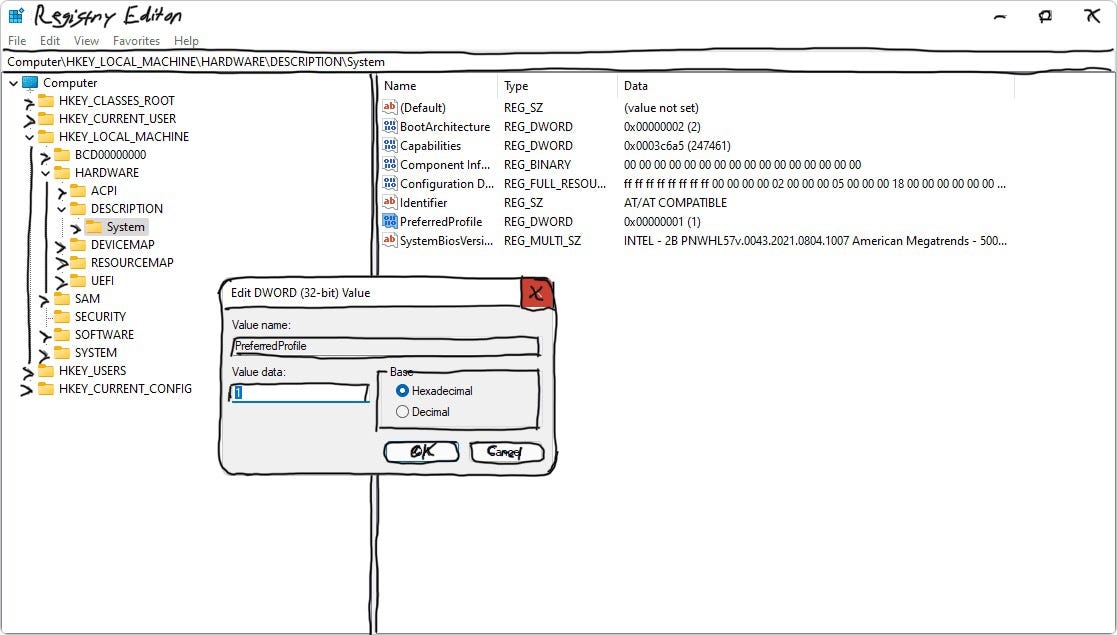Open the View menu
The image size is (1117, 635).
point(85,41)
